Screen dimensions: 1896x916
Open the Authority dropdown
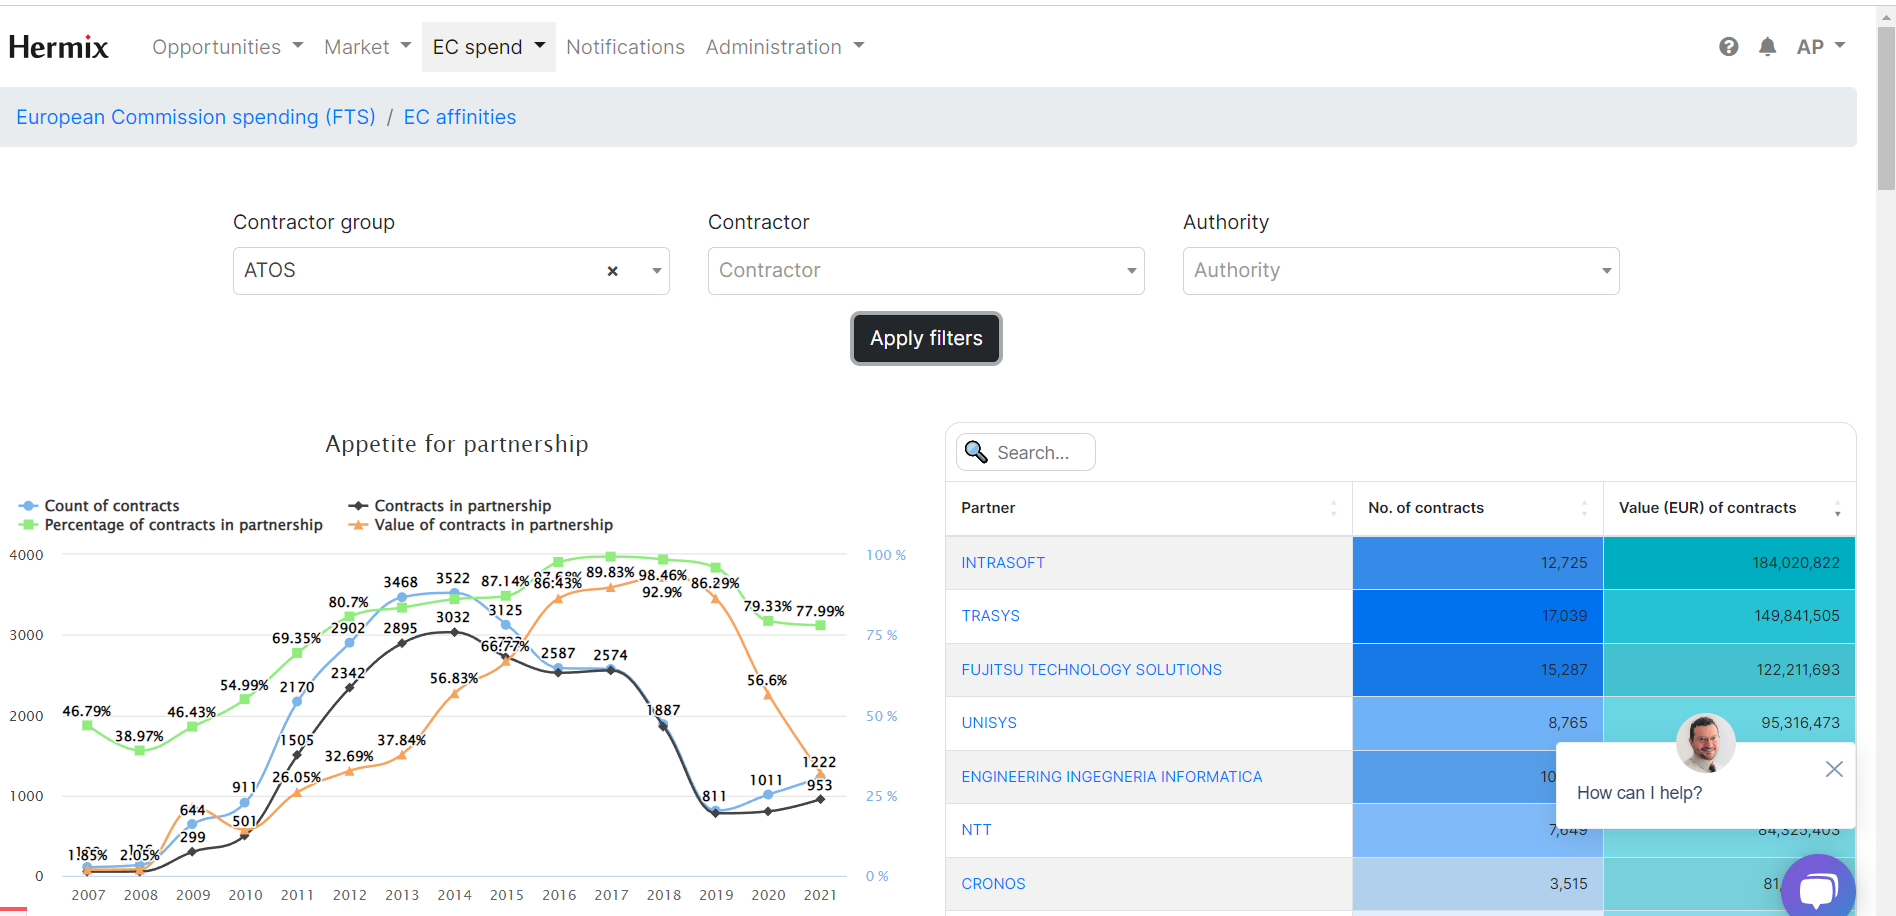1400,271
